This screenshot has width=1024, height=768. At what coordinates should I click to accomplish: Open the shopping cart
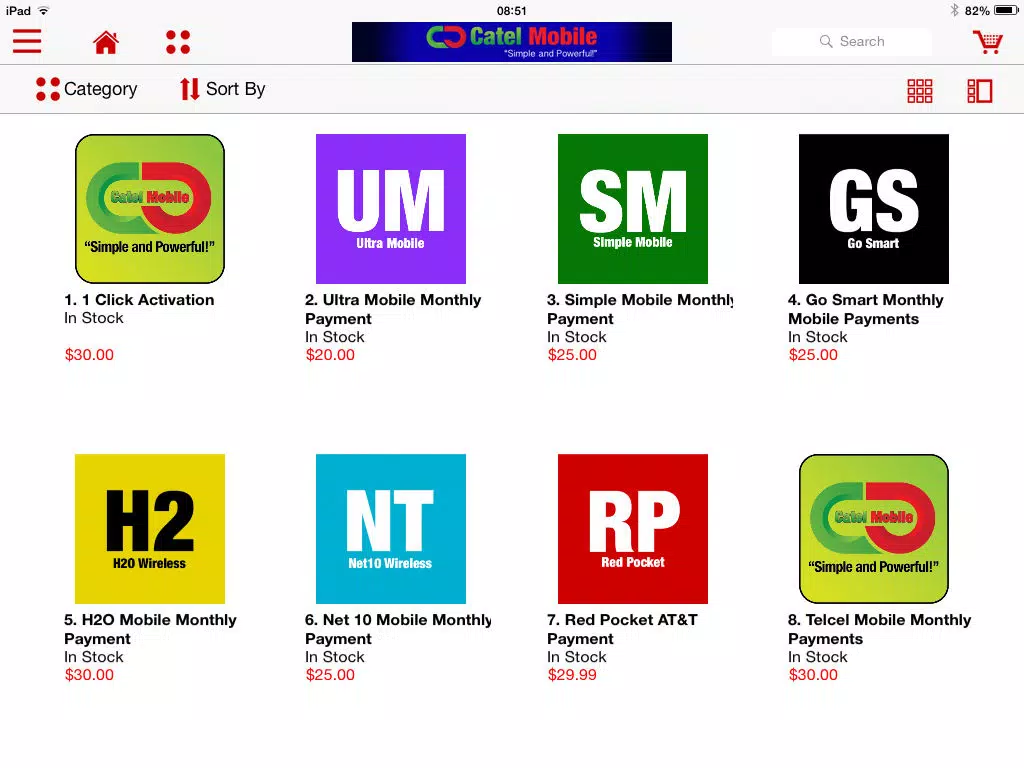tap(987, 42)
